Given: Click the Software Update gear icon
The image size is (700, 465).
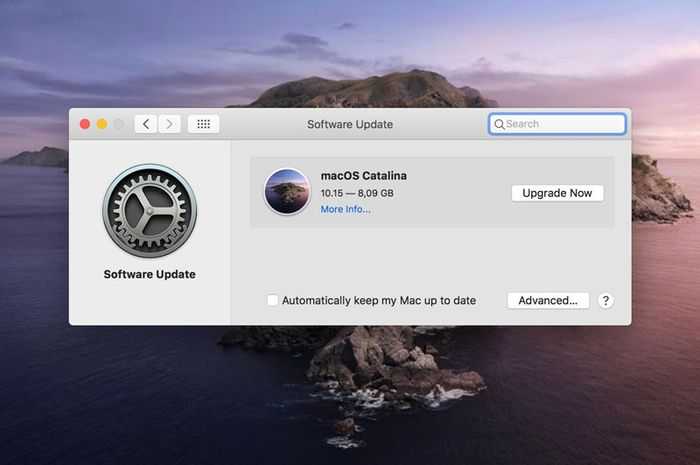Looking at the screenshot, I should (x=150, y=211).
